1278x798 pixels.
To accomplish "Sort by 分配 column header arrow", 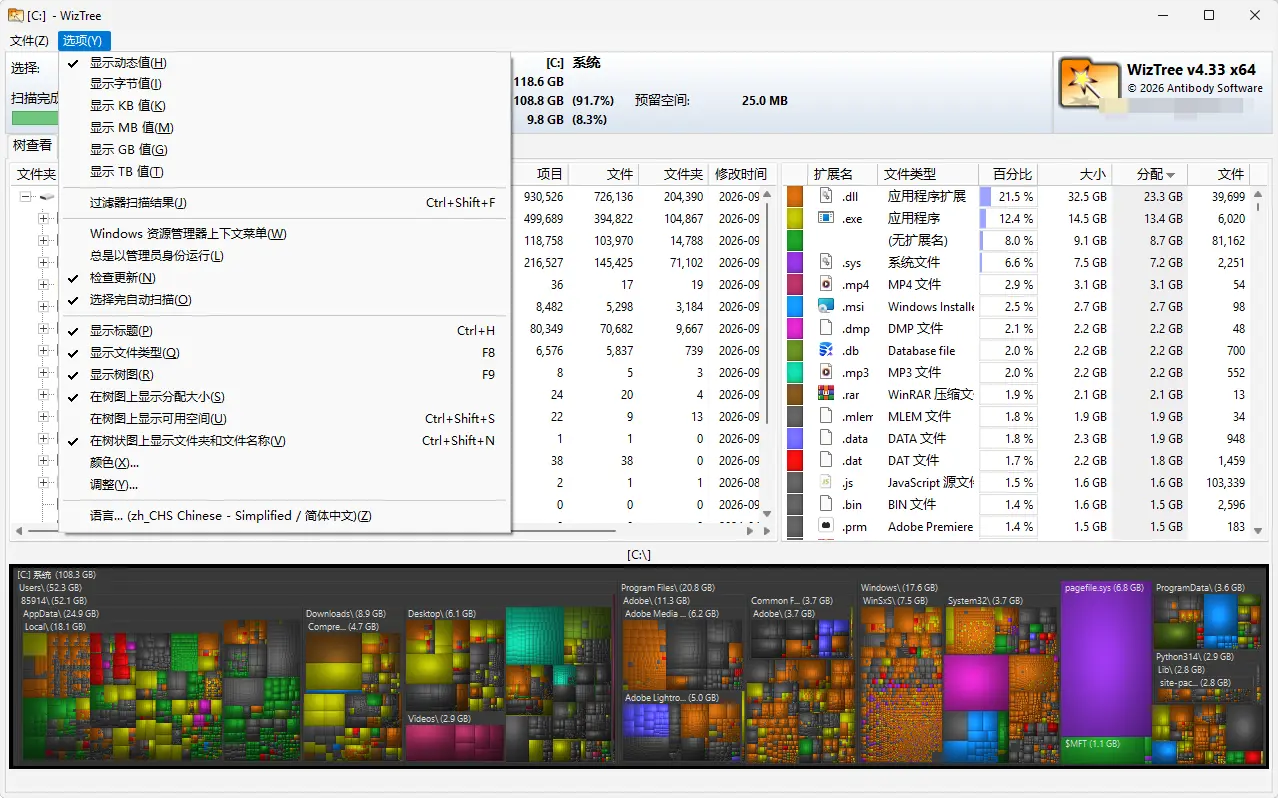I will 1170,175.
